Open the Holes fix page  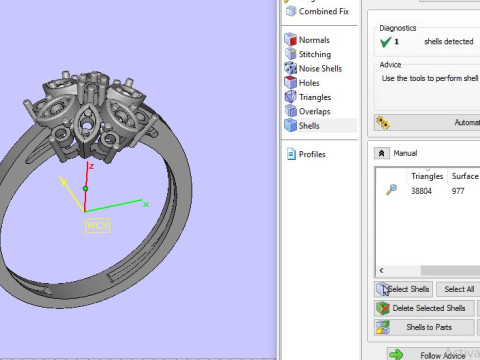pyautogui.click(x=302, y=83)
